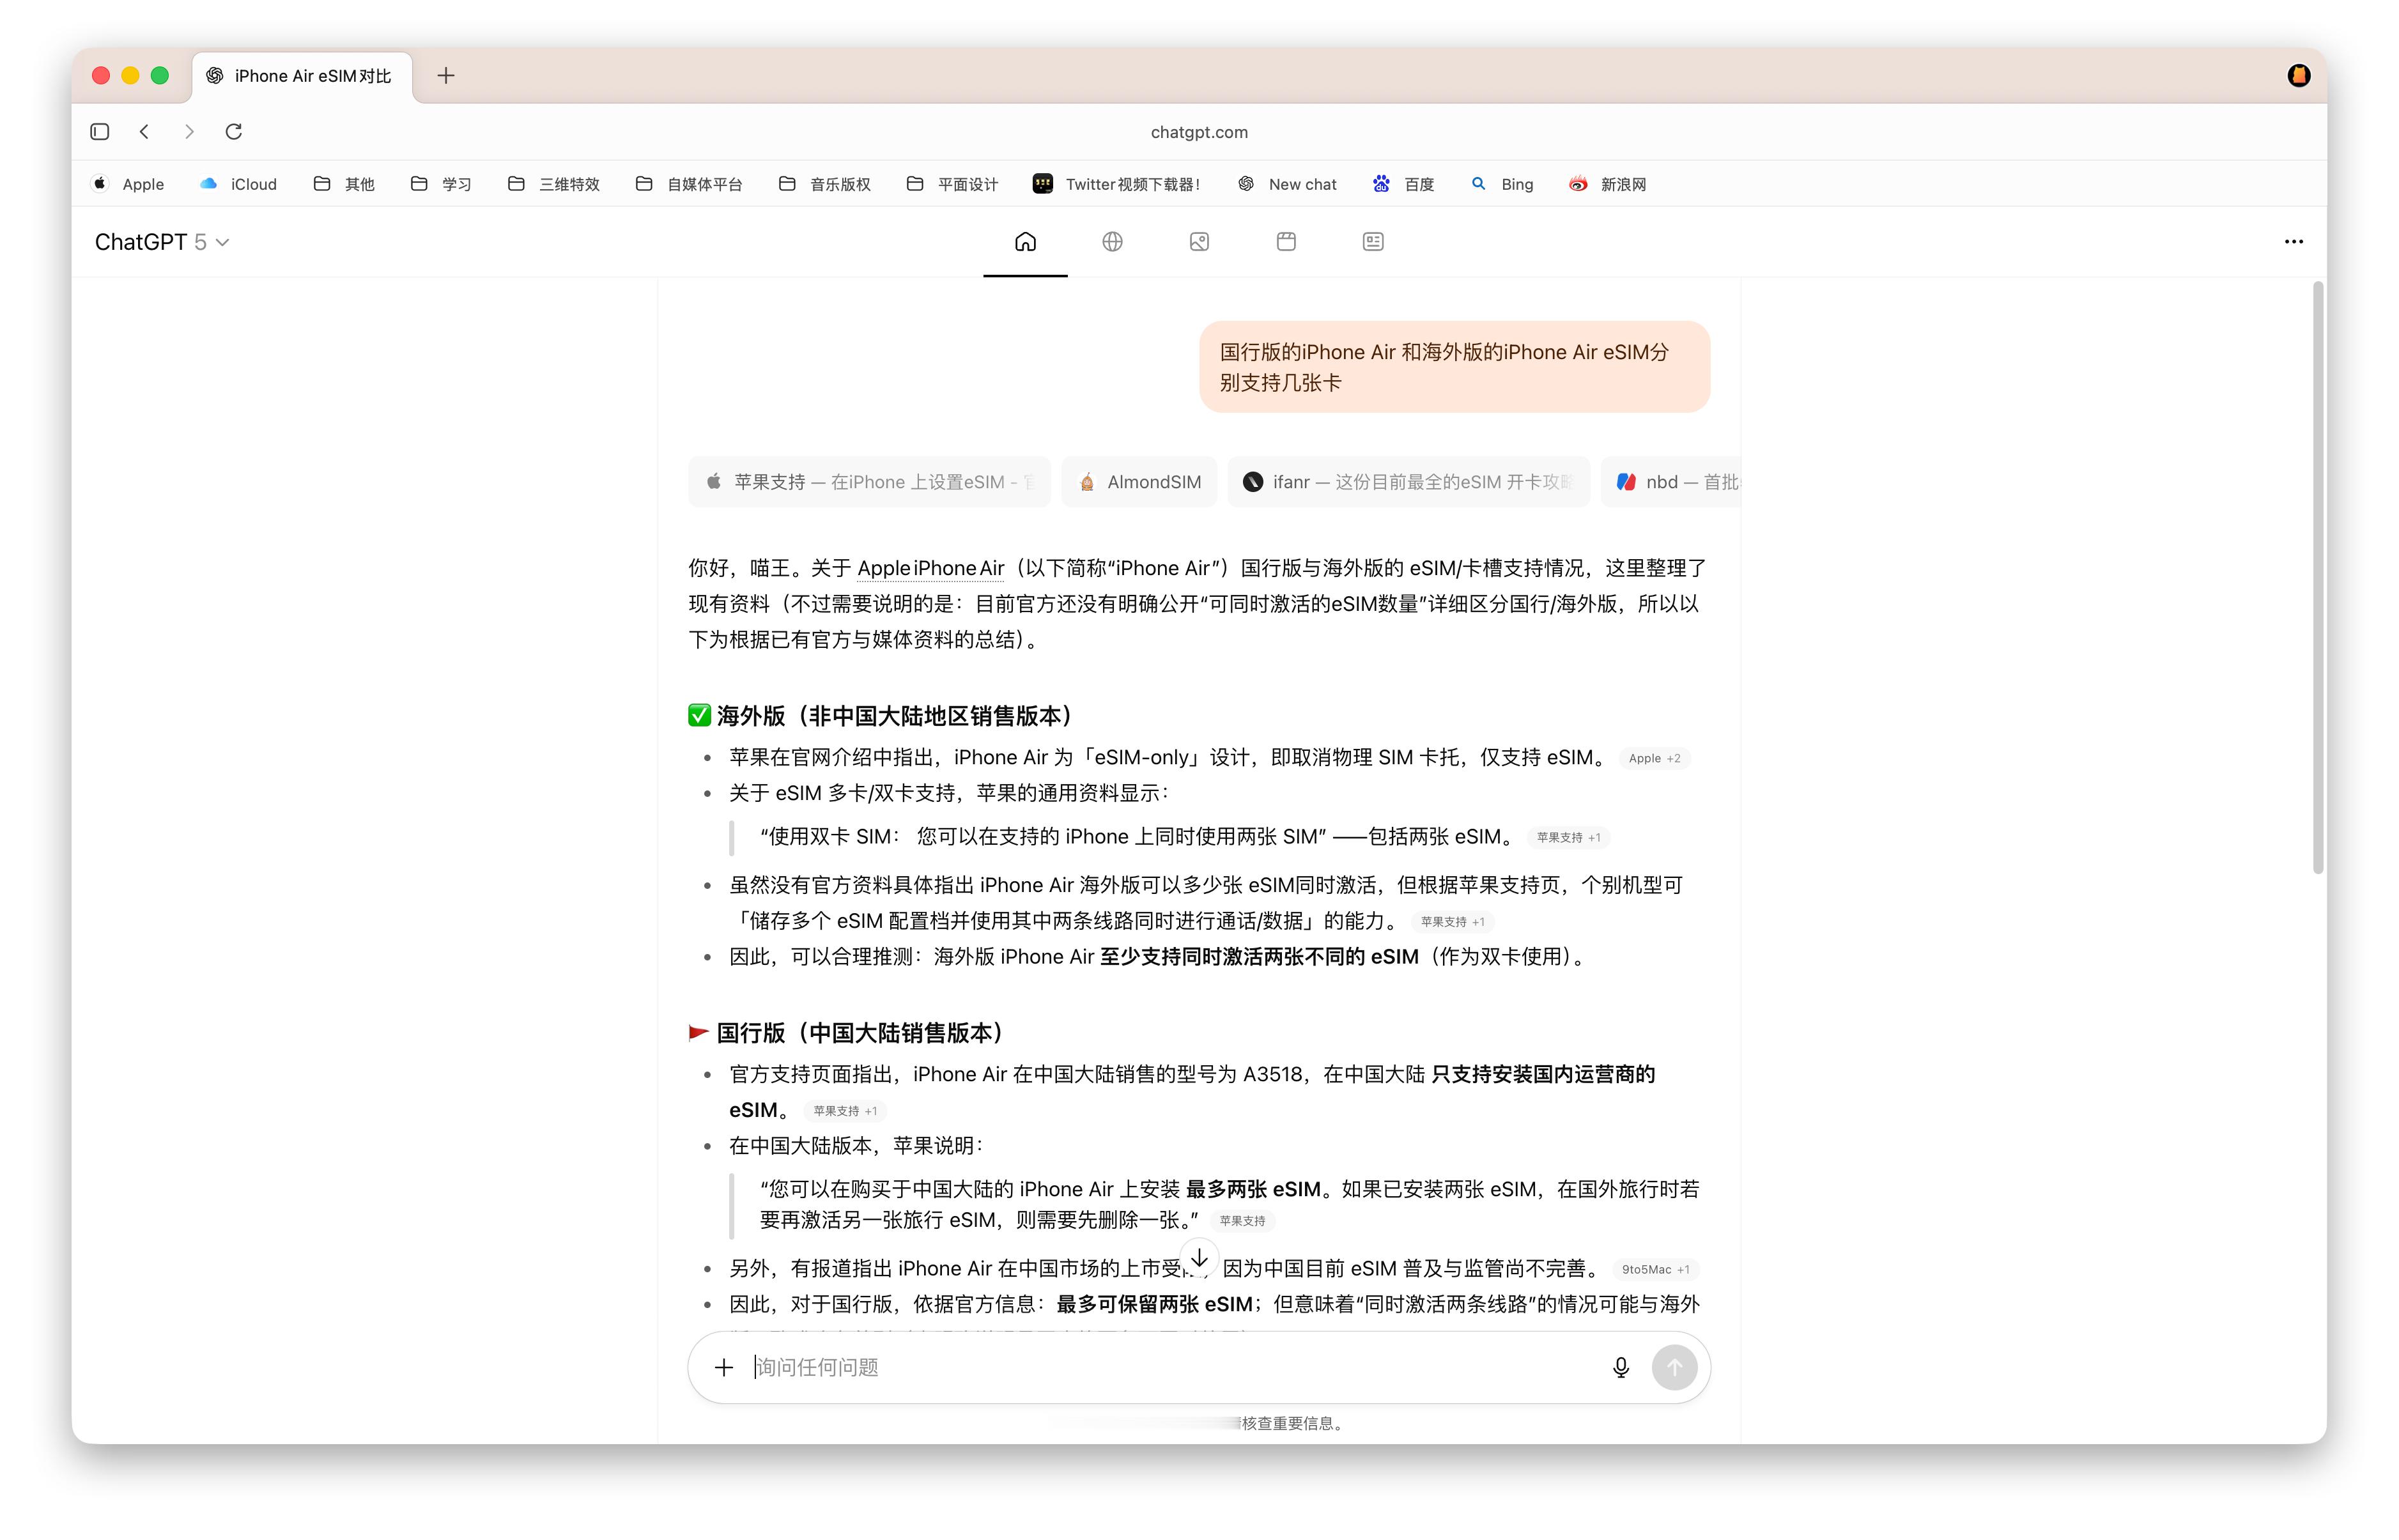This screenshot has width=2399, height=1540.
Task: Open the 苹果支持 source citation chip
Action: pyautogui.click(x=869, y=482)
